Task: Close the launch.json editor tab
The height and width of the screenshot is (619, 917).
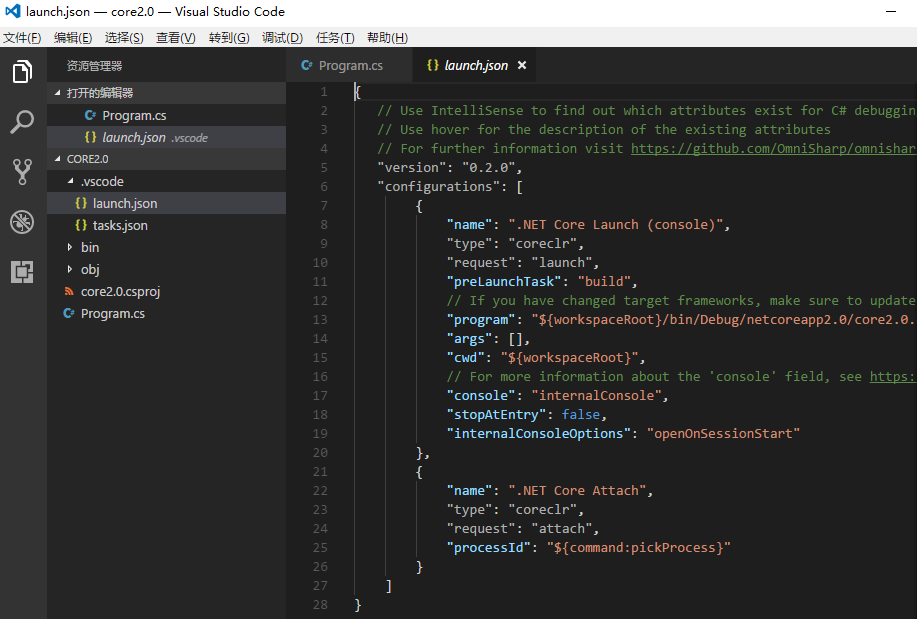Action: [522, 65]
